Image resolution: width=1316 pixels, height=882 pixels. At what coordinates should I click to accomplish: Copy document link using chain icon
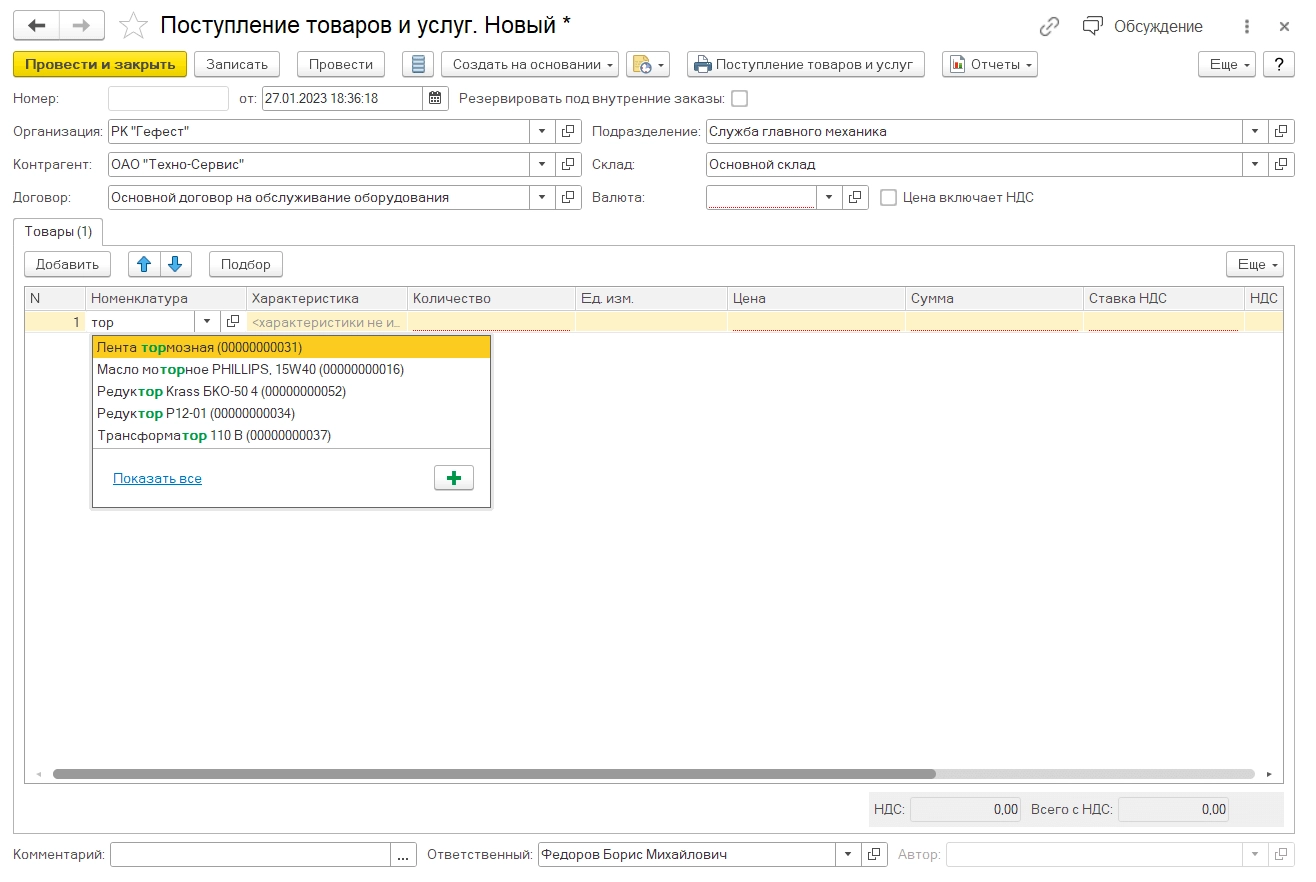(1048, 26)
